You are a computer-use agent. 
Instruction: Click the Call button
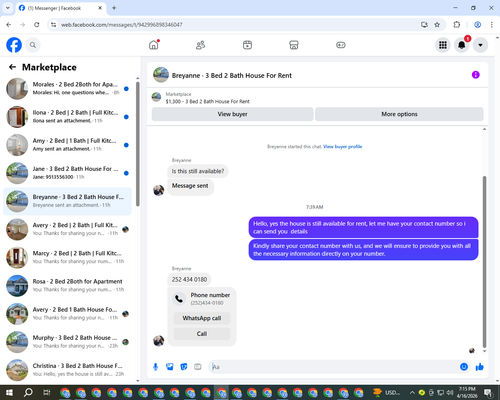[202, 334]
